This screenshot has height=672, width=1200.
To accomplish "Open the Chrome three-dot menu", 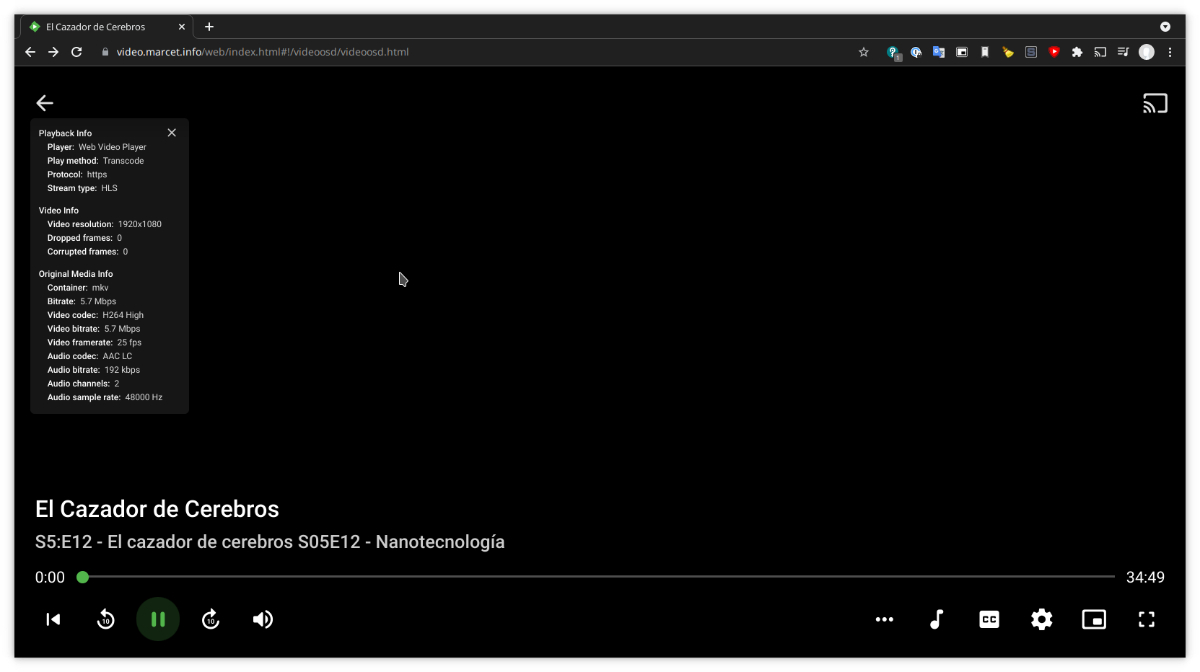I will 1170,52.
